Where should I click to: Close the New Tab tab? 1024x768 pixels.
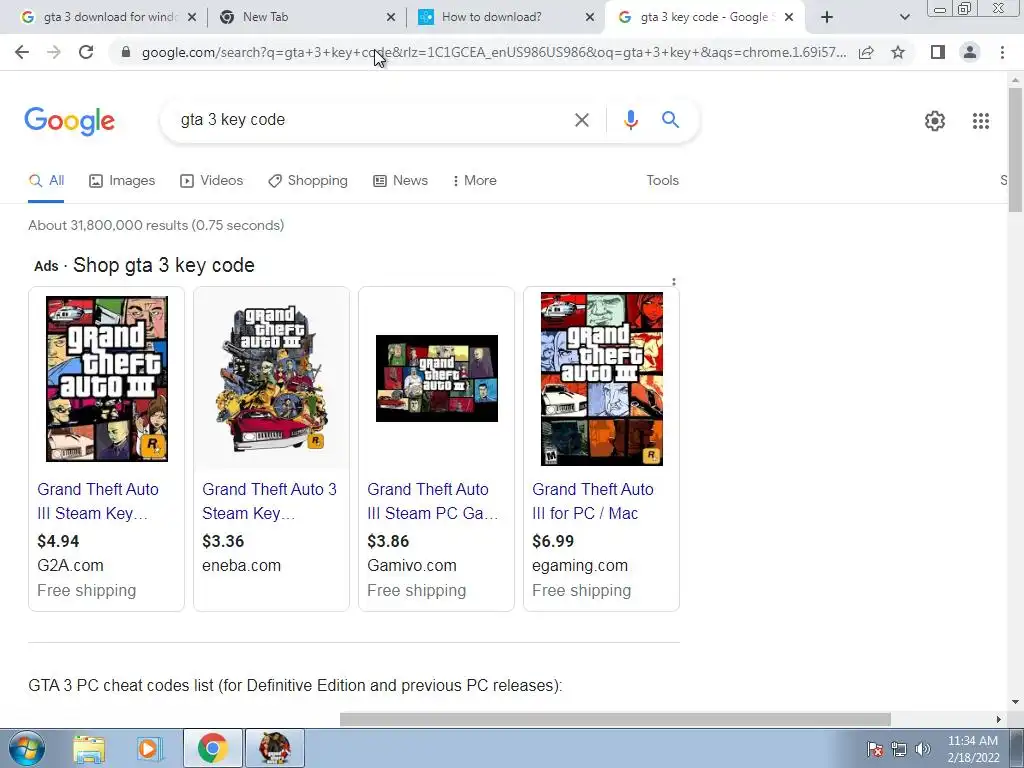click(391, 18)
